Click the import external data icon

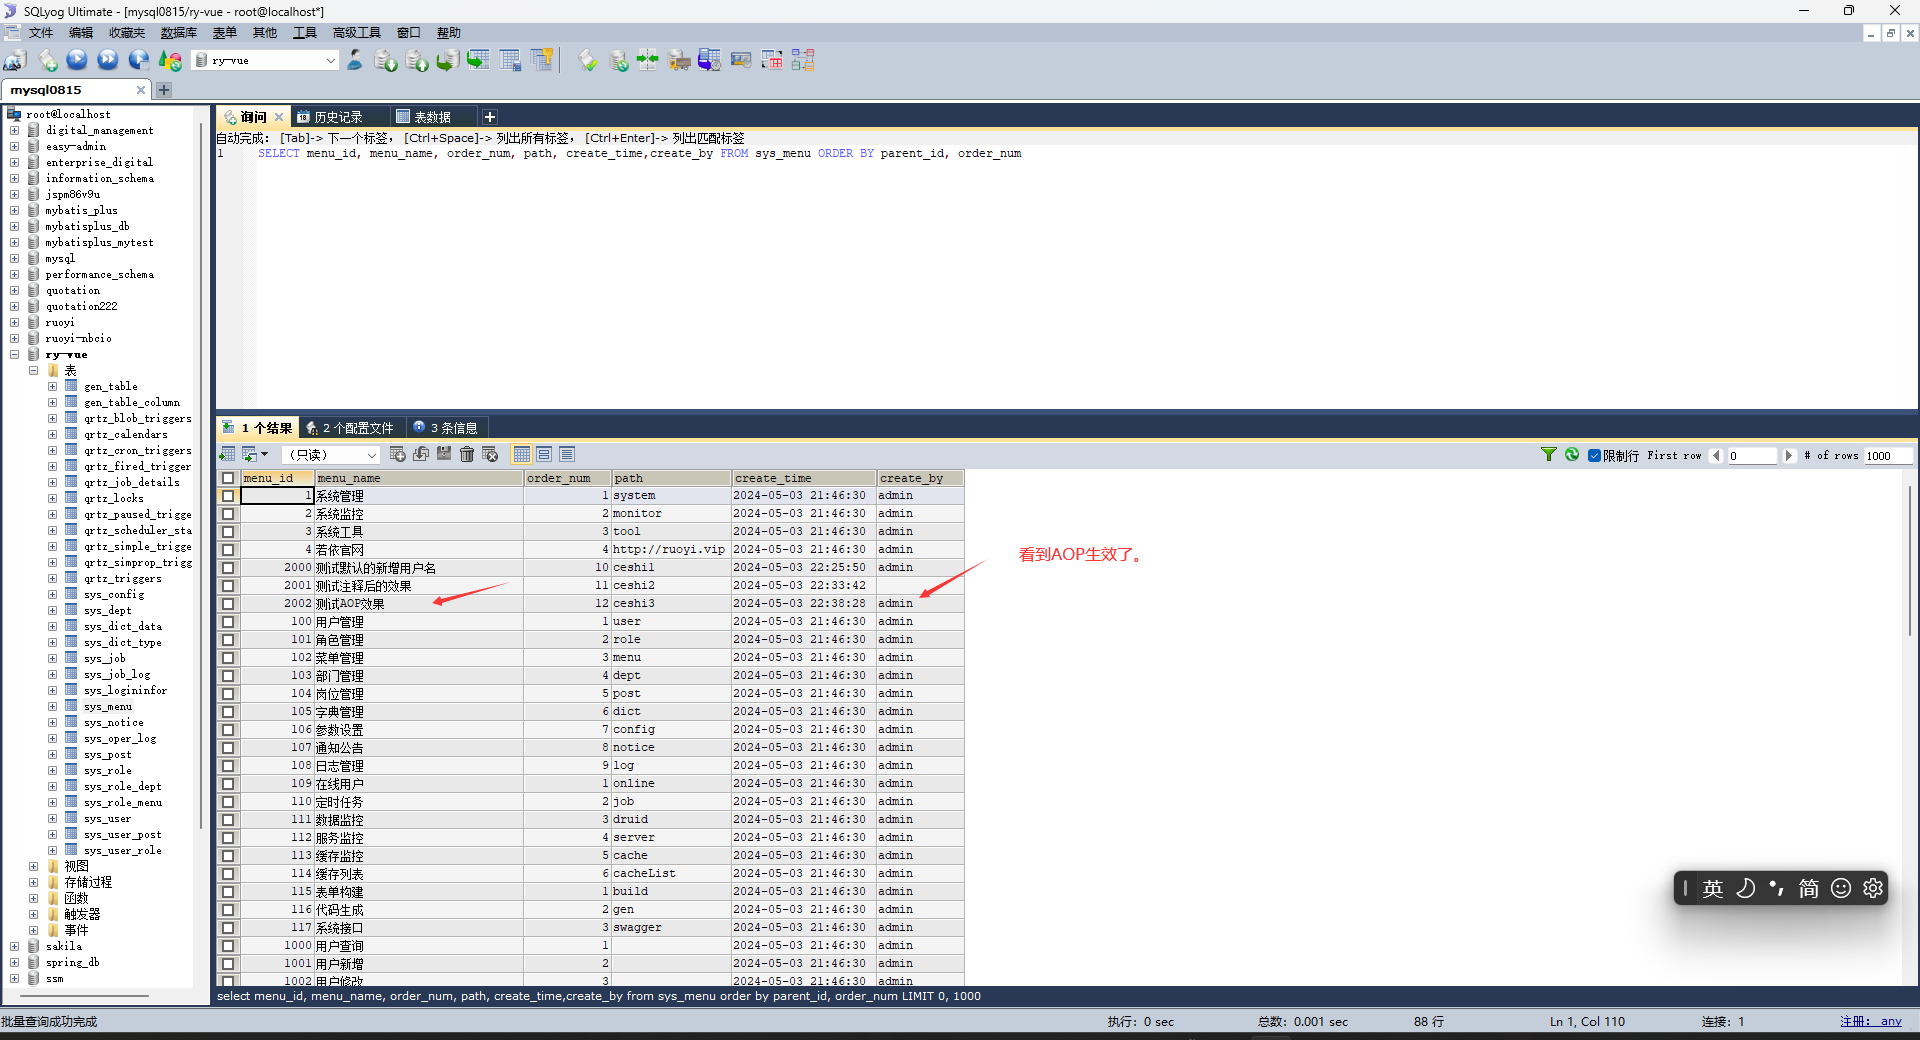coord(385,61)
